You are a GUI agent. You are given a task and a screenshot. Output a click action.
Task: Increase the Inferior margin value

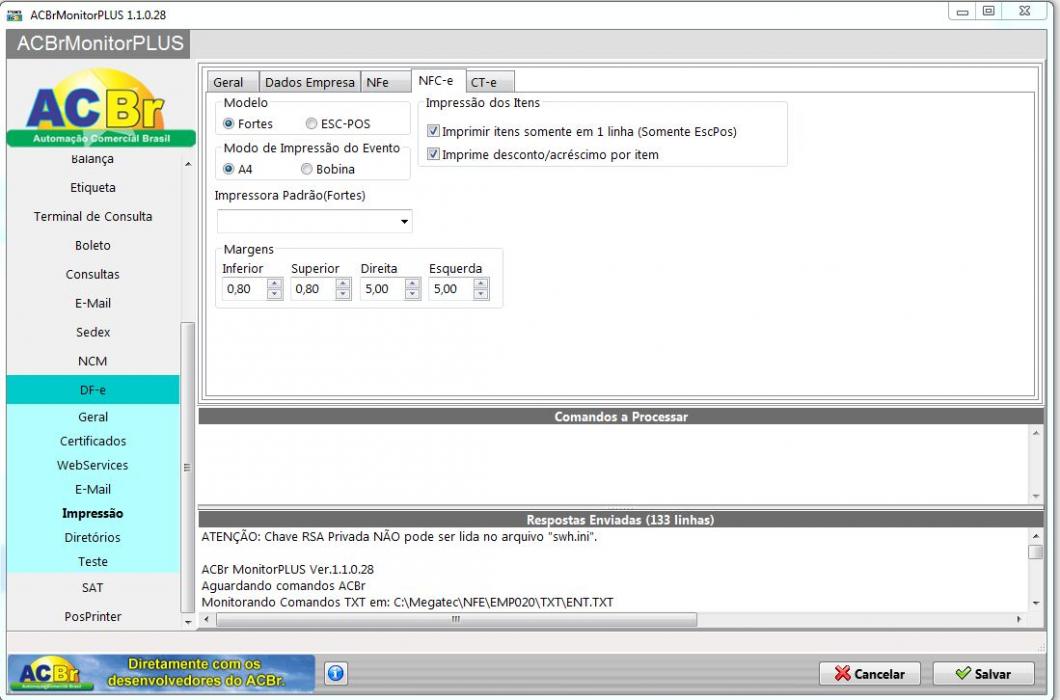pyautogui.click(x=274, y=284)
